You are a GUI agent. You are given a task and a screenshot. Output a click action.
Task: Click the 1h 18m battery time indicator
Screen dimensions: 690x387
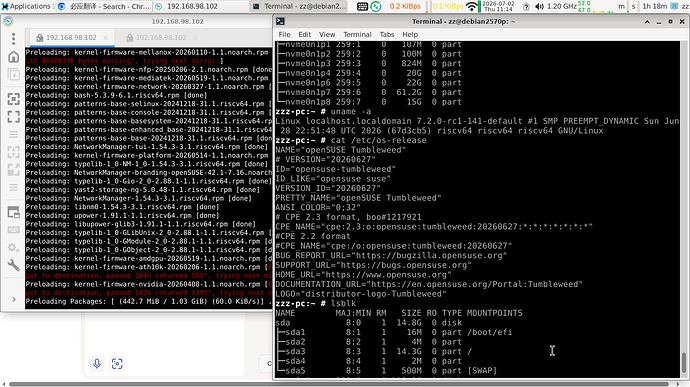(x=654, y=6)
